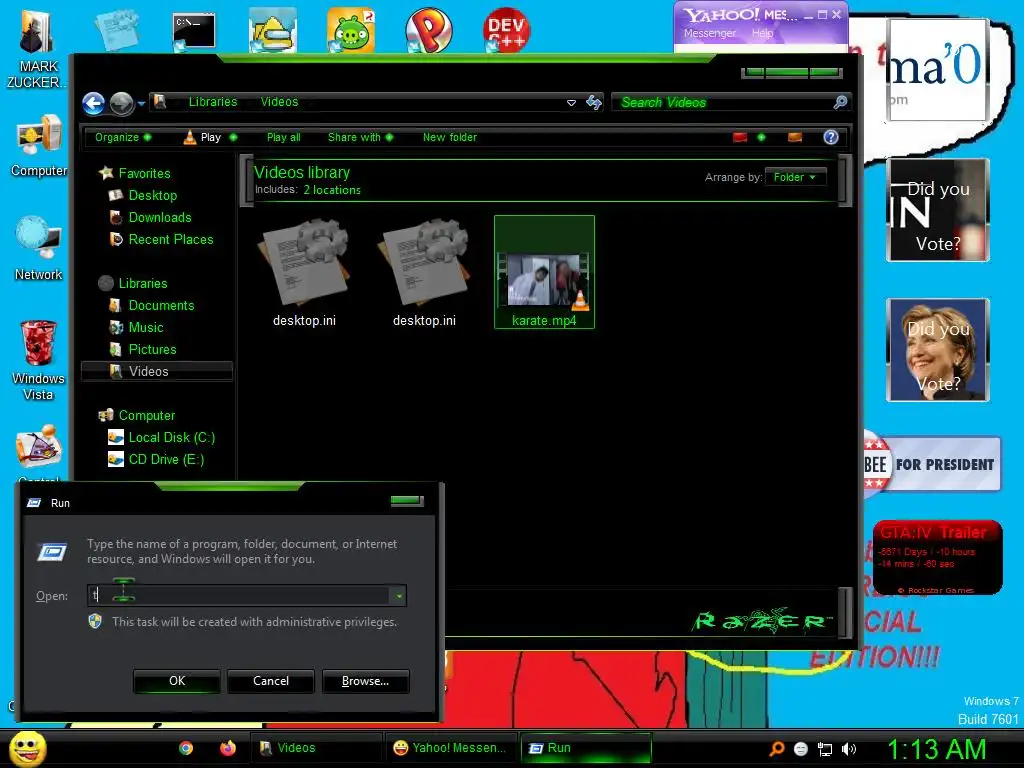Click the refresh icon beside address bar
Screen dimensions: 1024x768
tap(594, 103)
